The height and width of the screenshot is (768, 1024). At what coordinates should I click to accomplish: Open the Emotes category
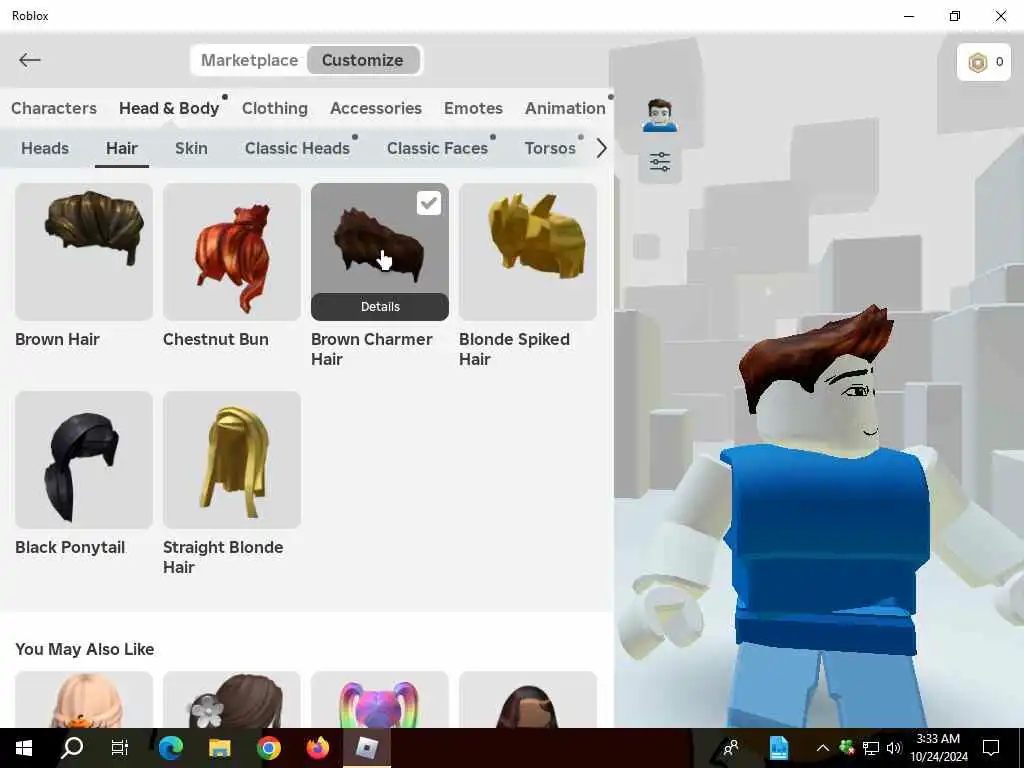click(x=473, y=108)
